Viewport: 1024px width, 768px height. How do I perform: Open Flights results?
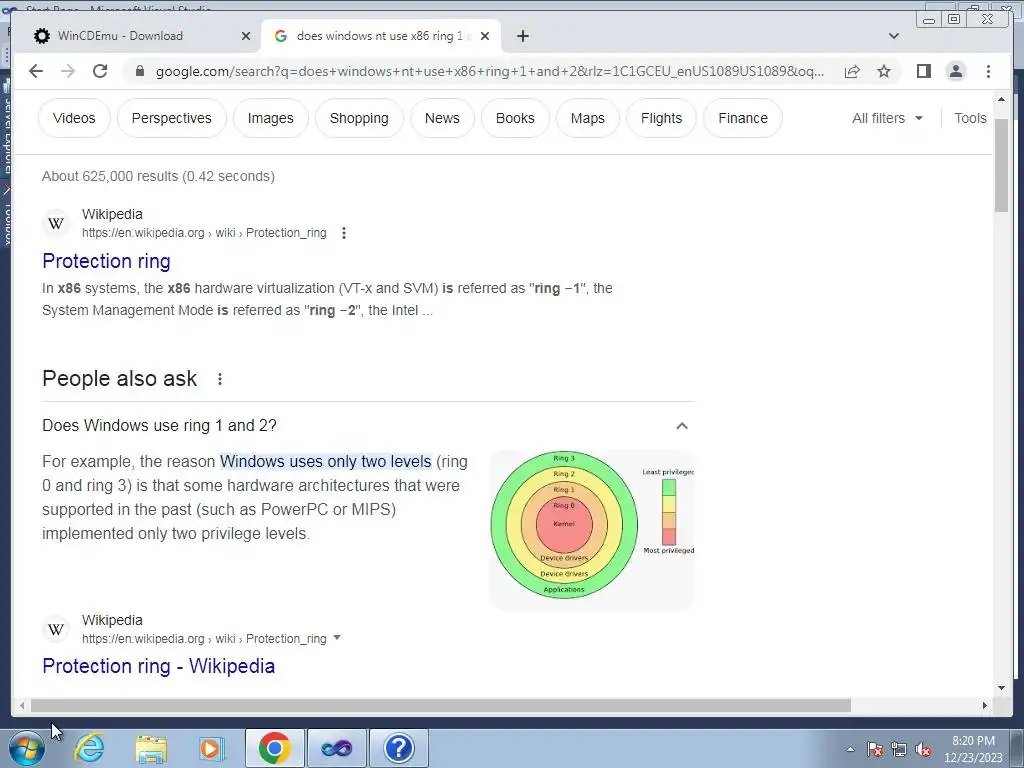click(661, 118)
